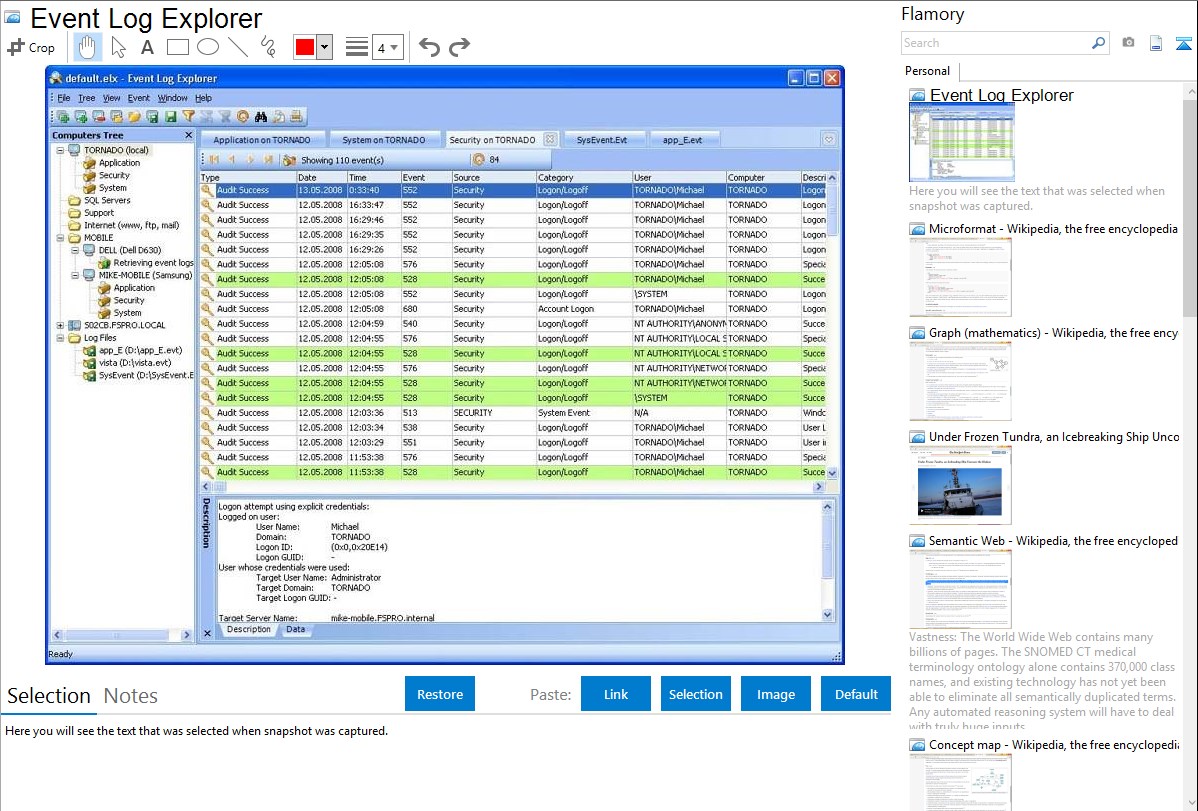This screenshot has width=1198, height=811.
Task: Switch to System on TORNADO tab
Action: [x=384, y=140]
